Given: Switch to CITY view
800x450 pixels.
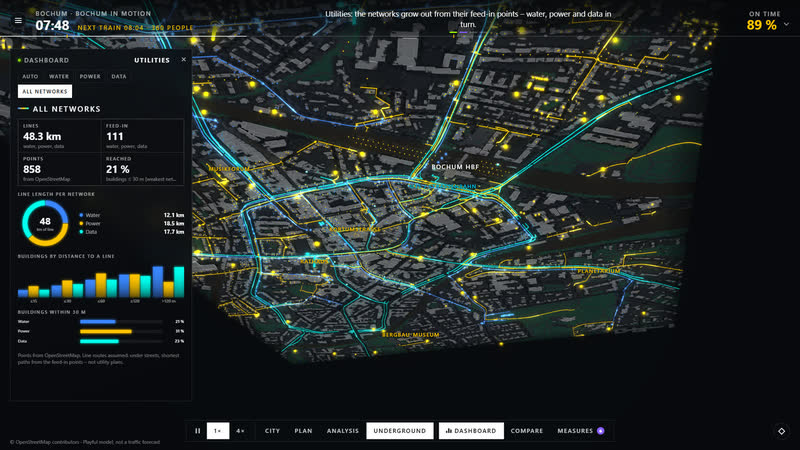Looking at the screenshot, I should point(272,431).
